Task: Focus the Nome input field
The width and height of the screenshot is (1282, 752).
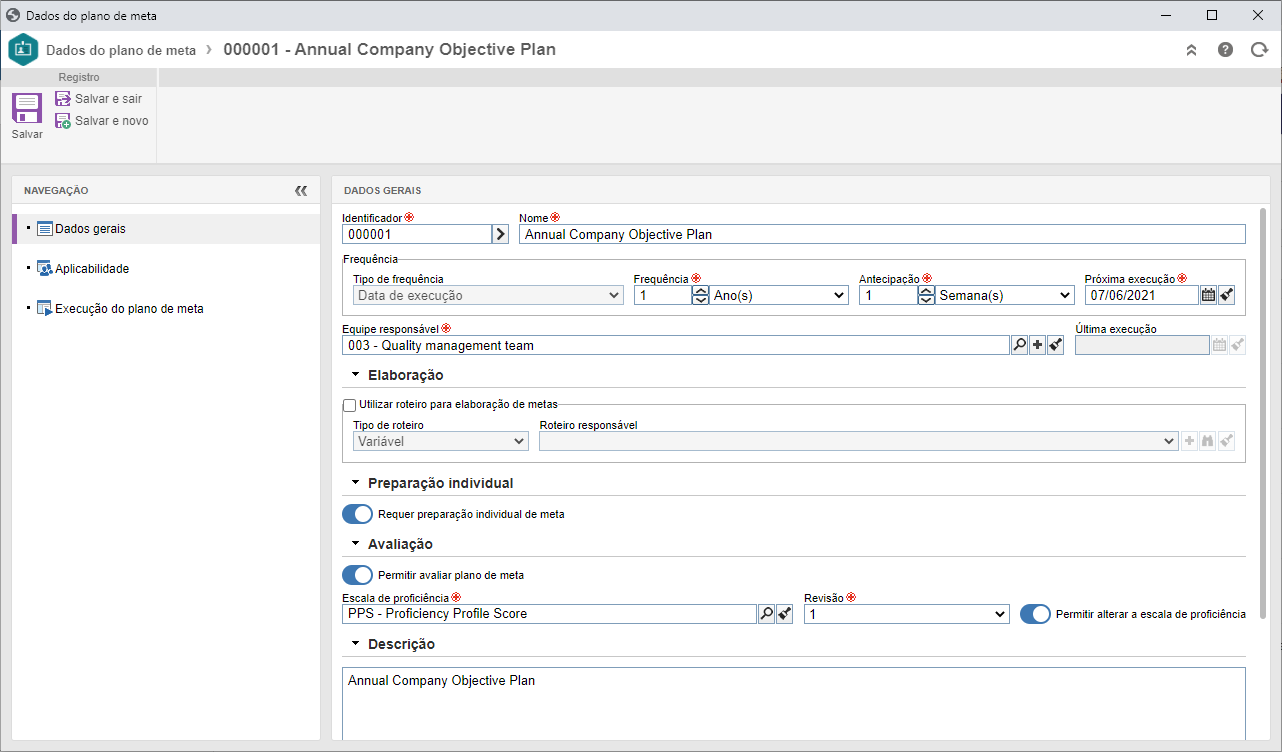Action: pos(882,234)
